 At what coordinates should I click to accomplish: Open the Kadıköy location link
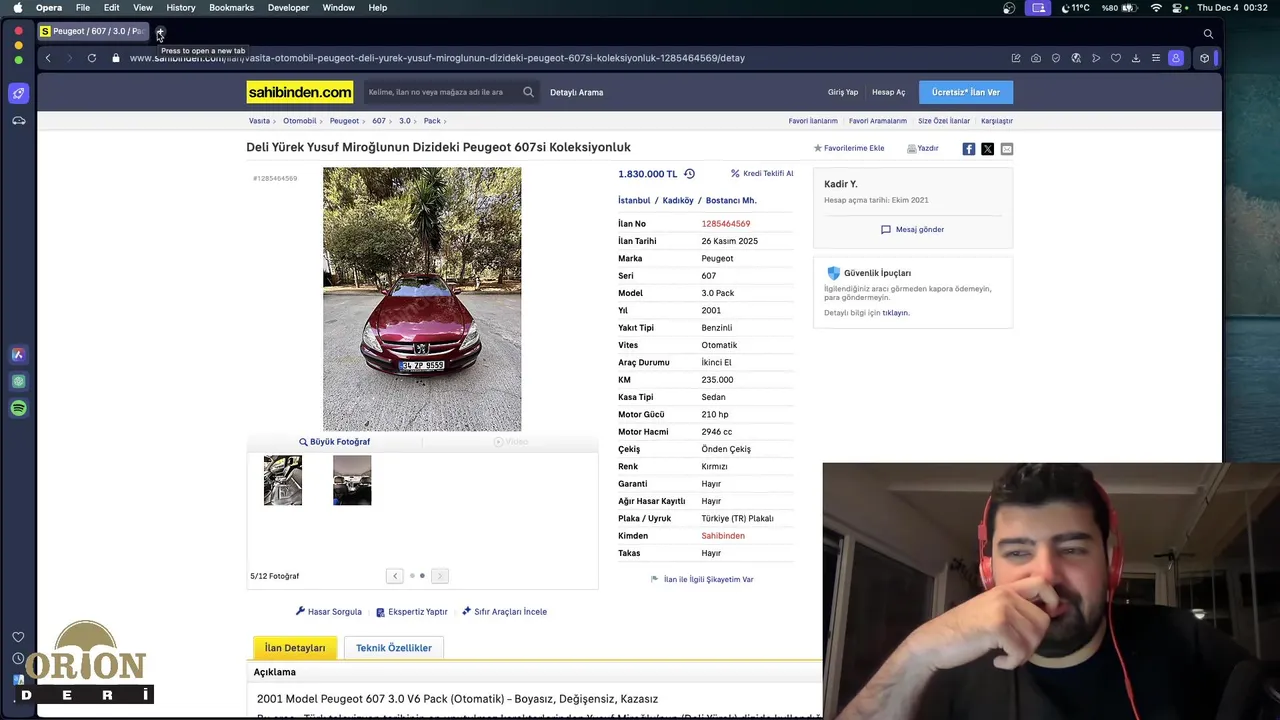[x=678, y=200]
